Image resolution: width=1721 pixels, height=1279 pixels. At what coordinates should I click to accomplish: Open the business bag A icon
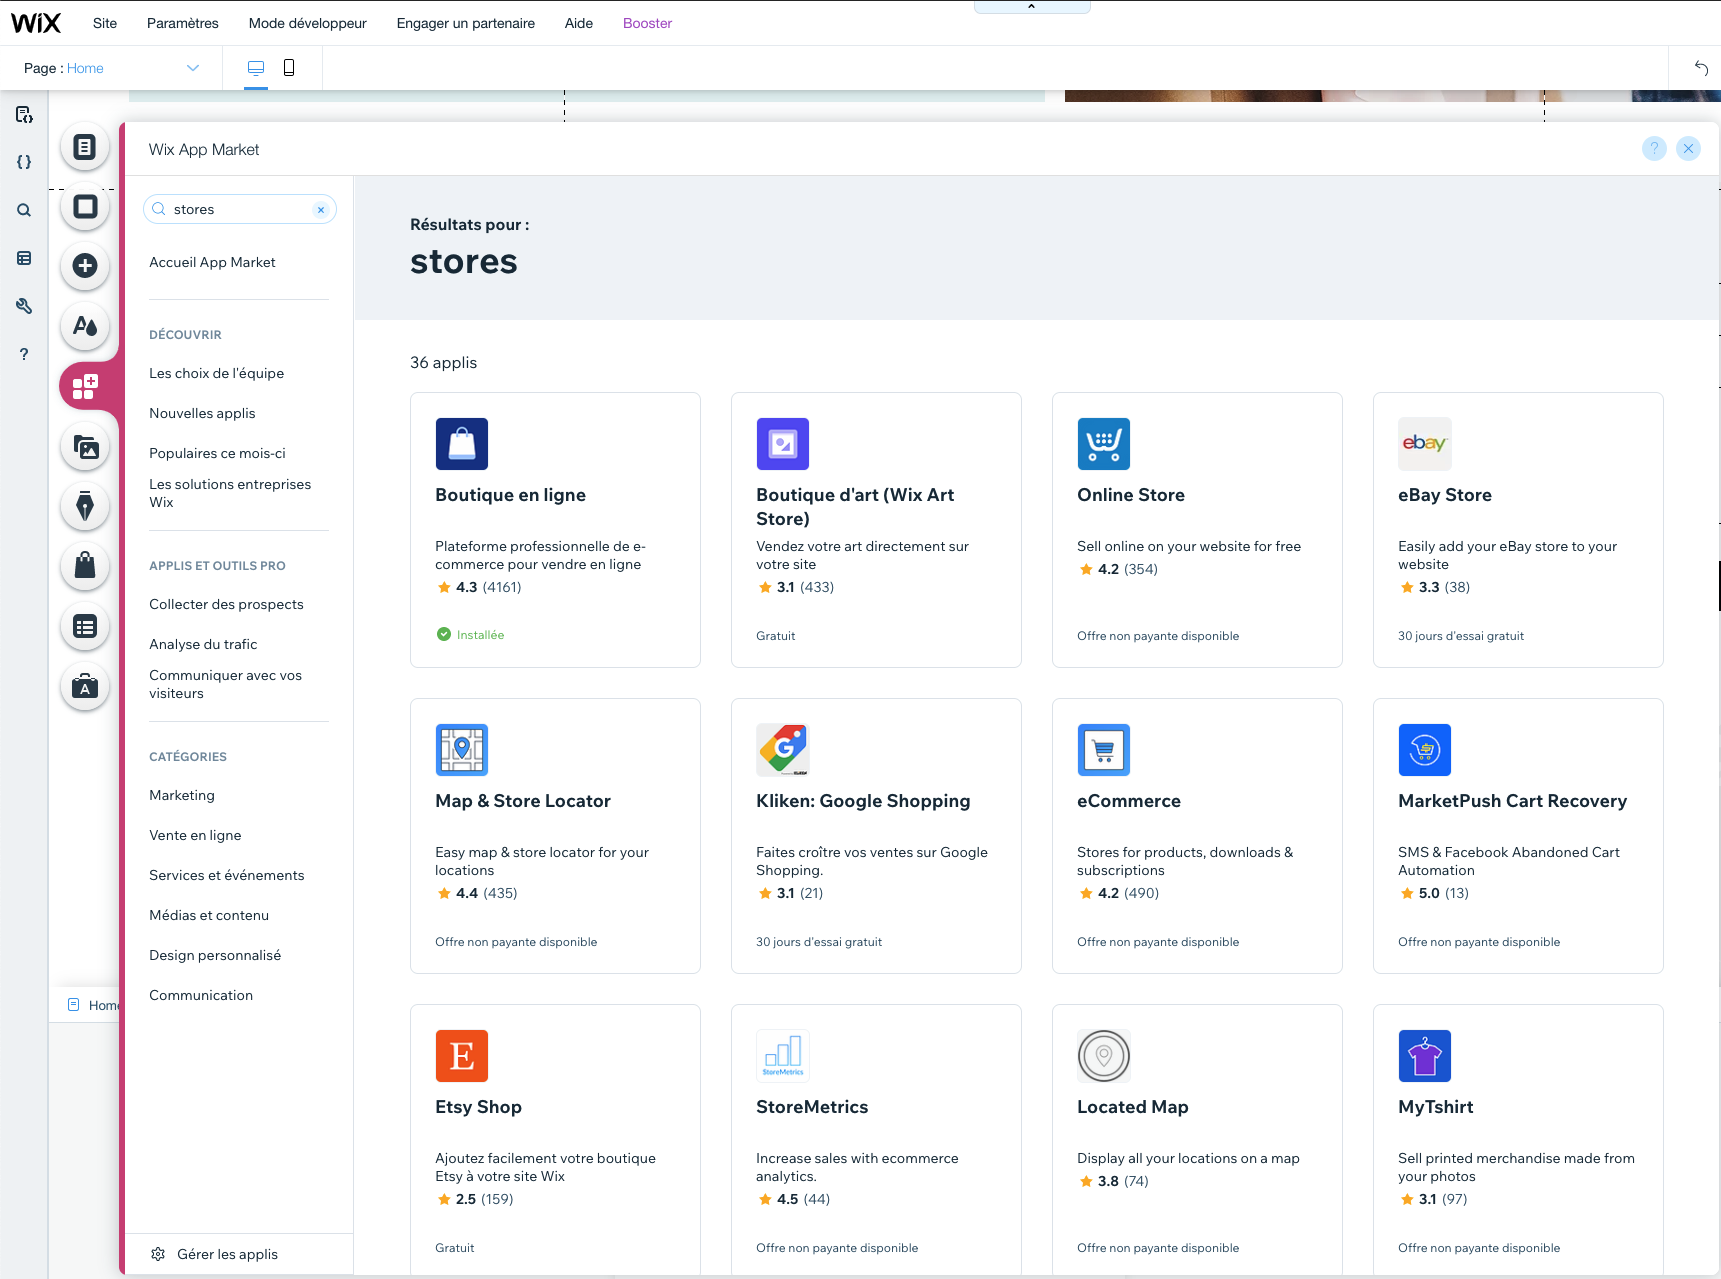[x=85, y=686]
